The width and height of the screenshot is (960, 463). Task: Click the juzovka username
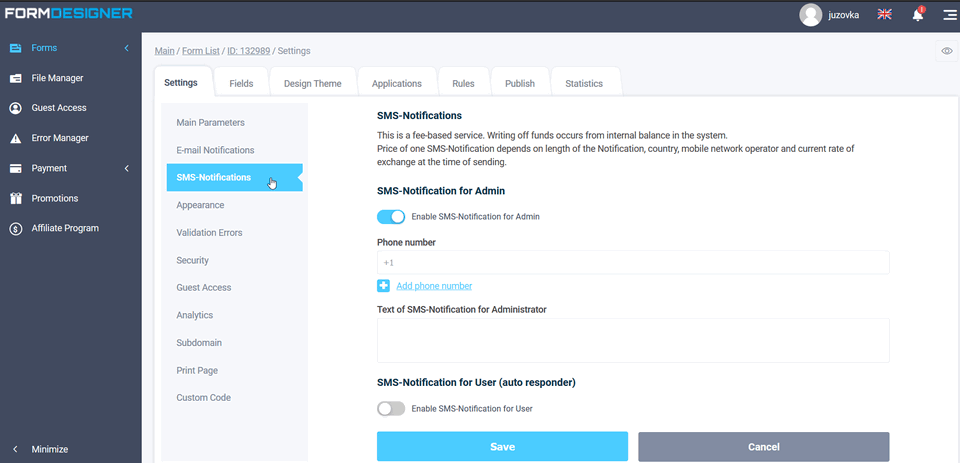(844, 15)
